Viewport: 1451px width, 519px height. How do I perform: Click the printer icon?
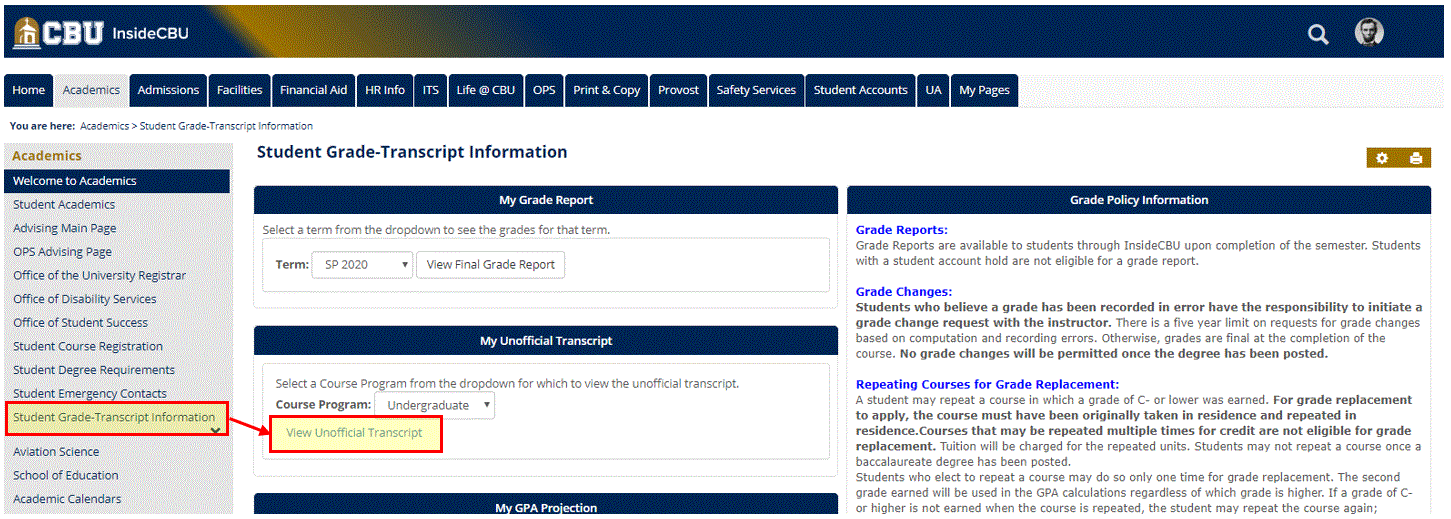click(1415, 158)
